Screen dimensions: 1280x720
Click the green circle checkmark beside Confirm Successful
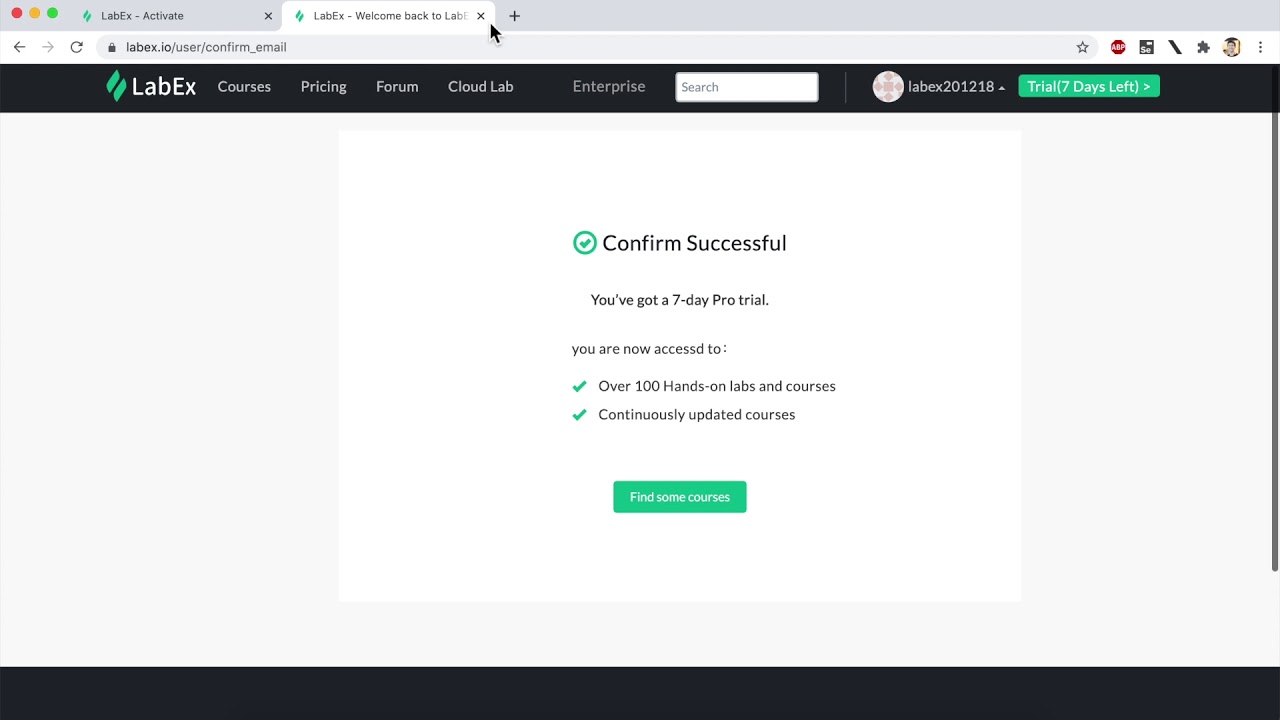coord(584,243)
